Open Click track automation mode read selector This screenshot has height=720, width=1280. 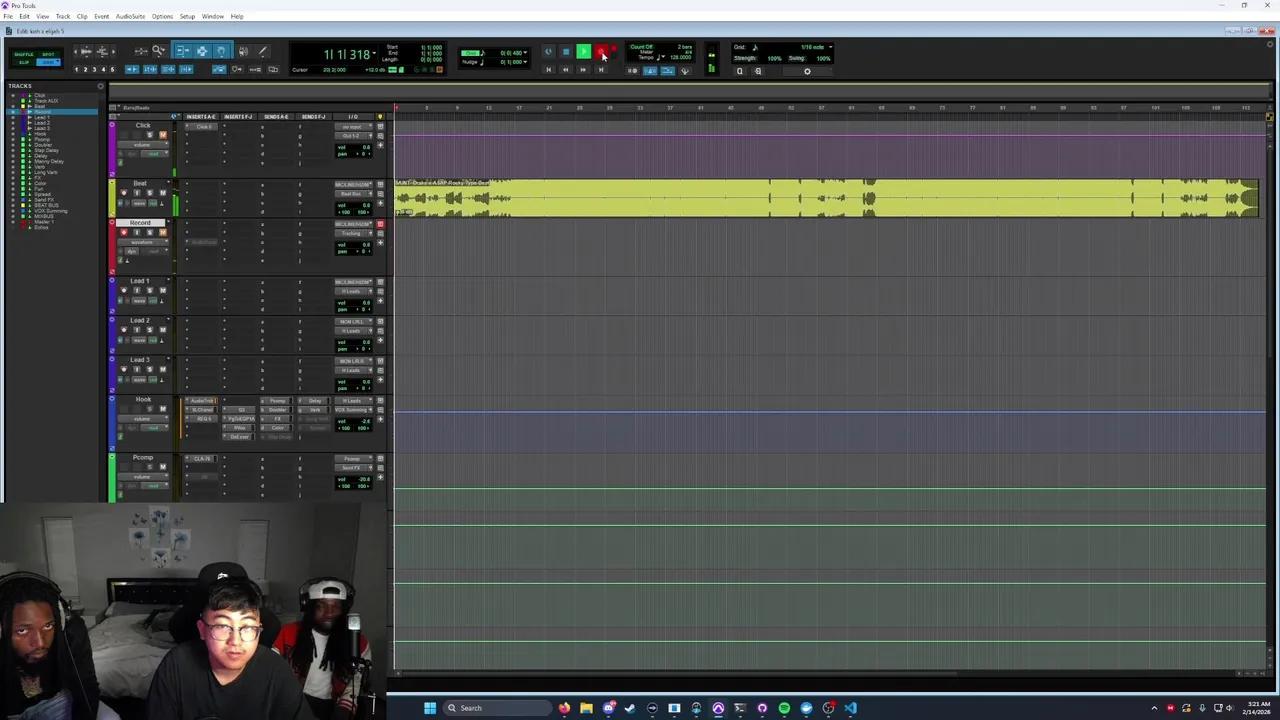point(154,154)
